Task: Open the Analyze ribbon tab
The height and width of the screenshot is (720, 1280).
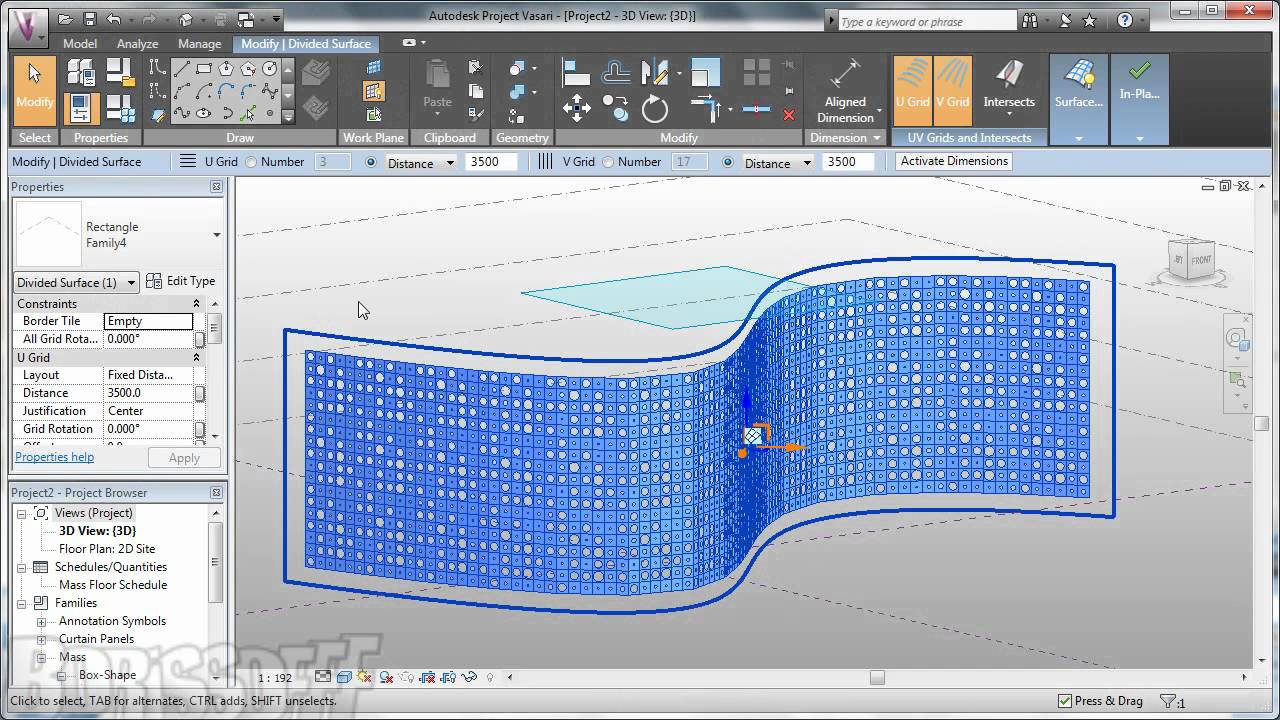Action: click(137, 44)
